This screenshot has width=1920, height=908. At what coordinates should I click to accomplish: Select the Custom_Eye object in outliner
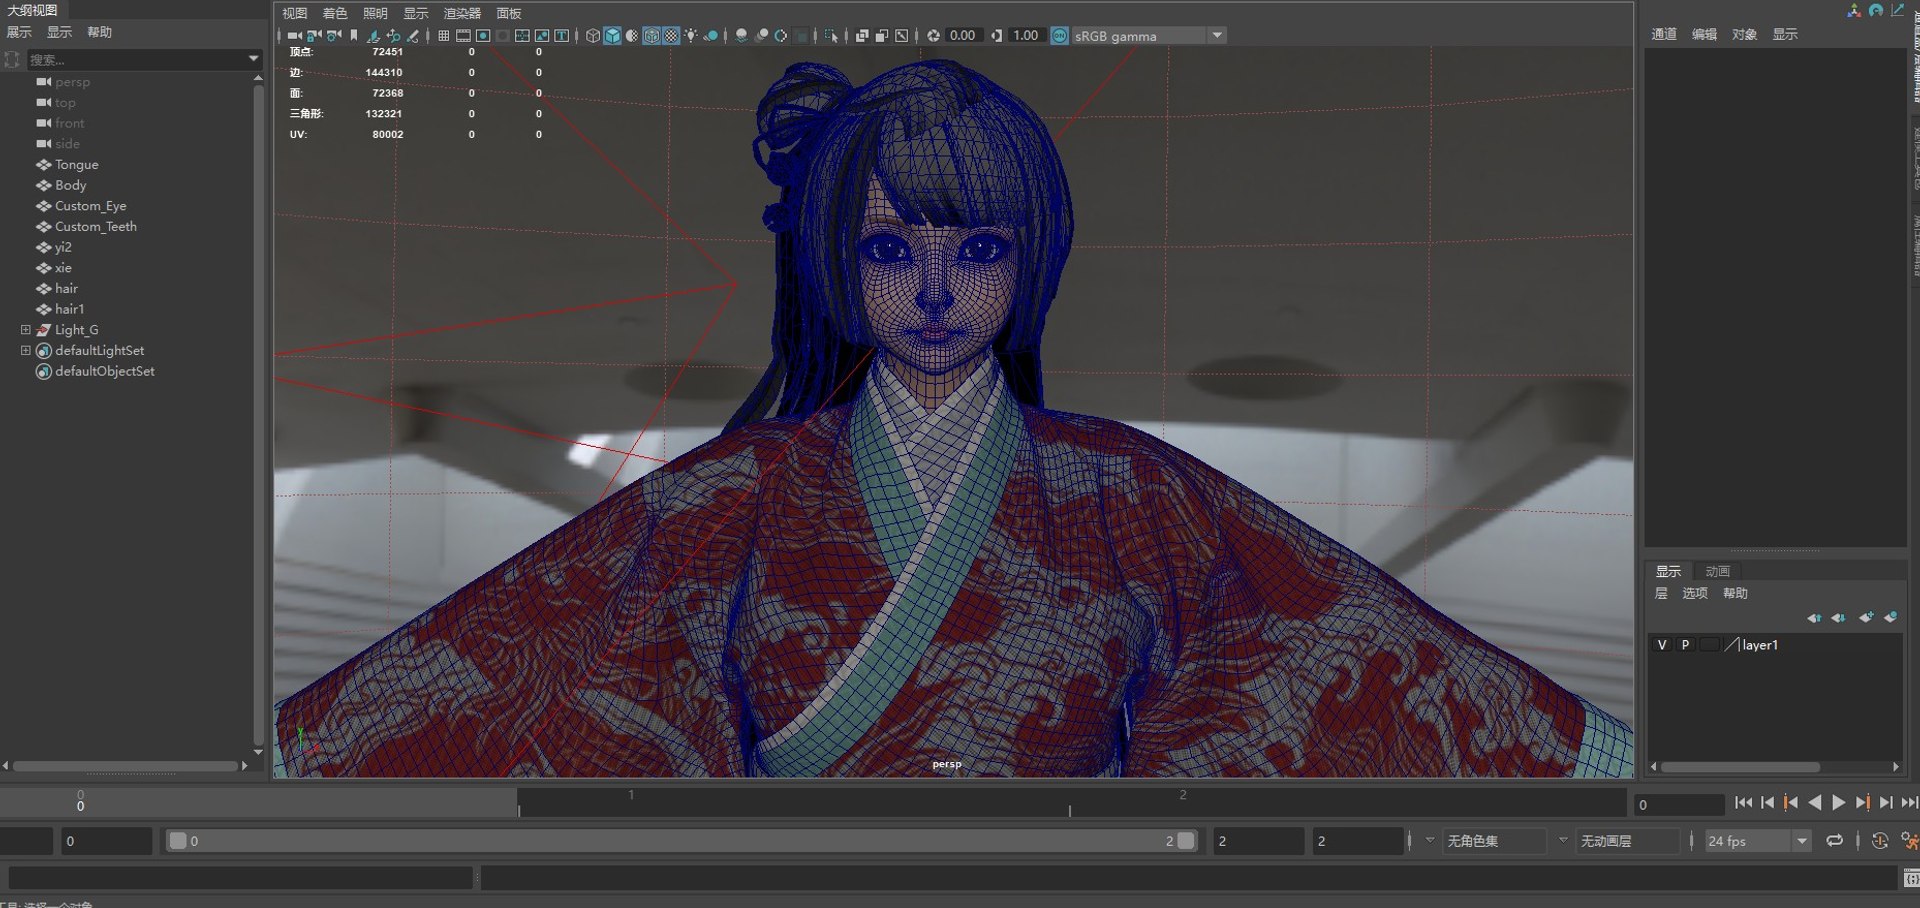(x=90, y=206)
